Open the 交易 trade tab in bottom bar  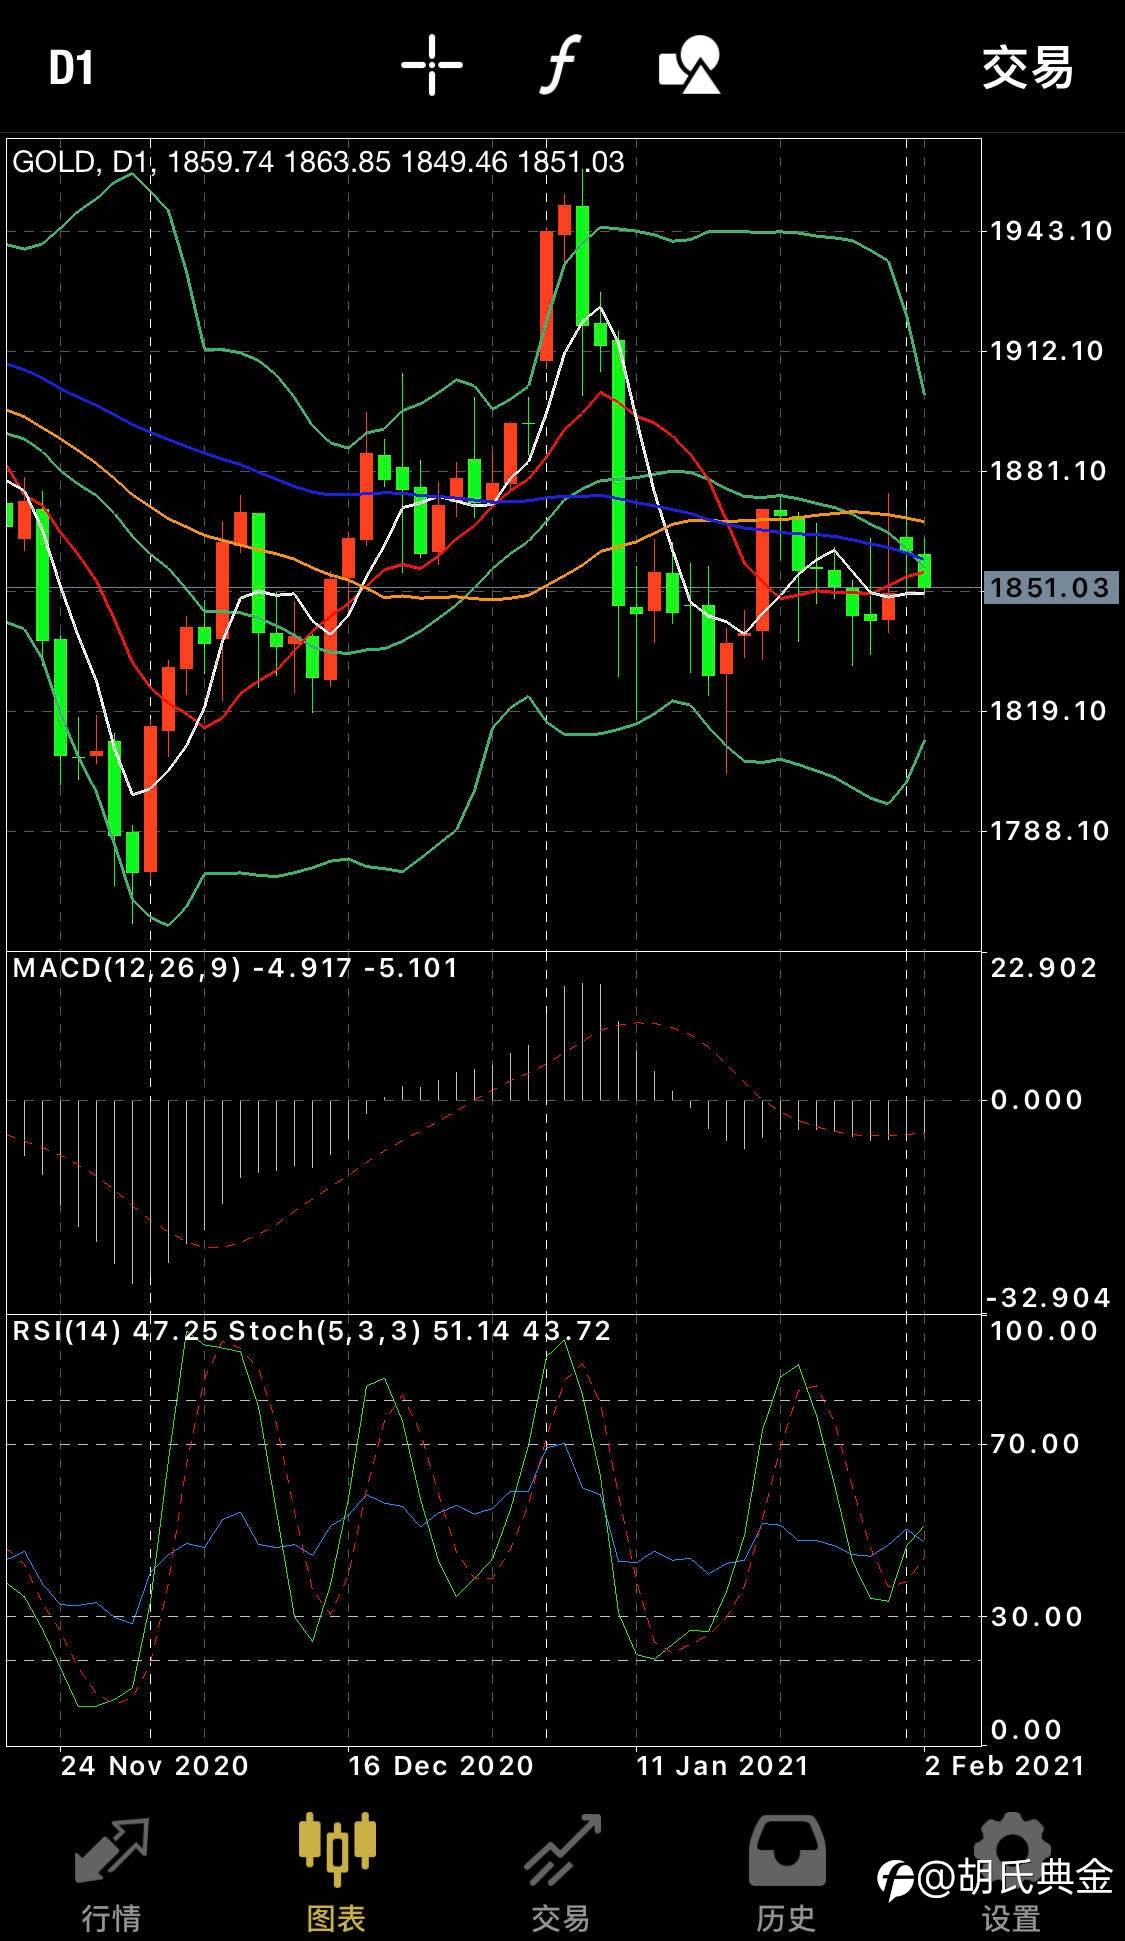(561, 1874)
